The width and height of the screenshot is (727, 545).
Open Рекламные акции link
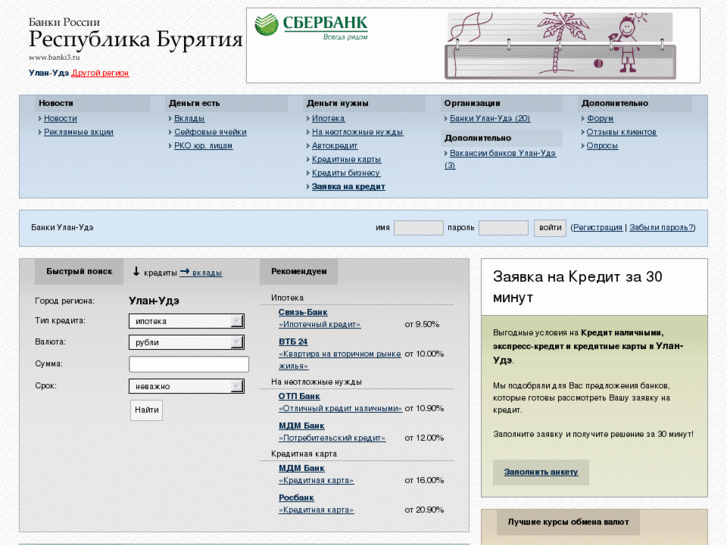[x=78, y=132]
